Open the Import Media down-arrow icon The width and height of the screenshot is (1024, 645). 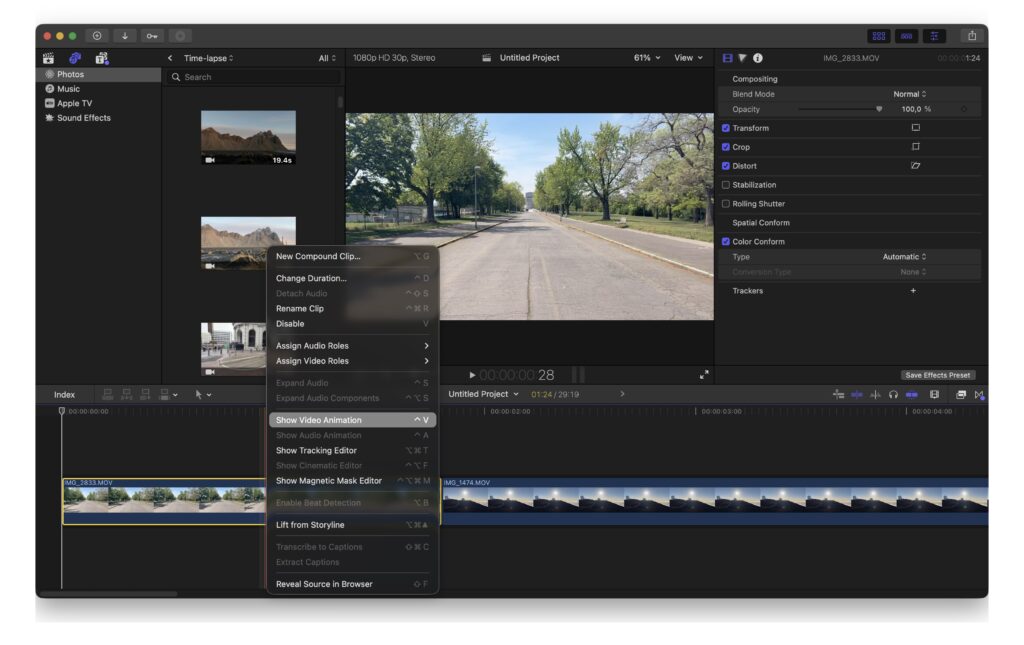coord(124,36)
